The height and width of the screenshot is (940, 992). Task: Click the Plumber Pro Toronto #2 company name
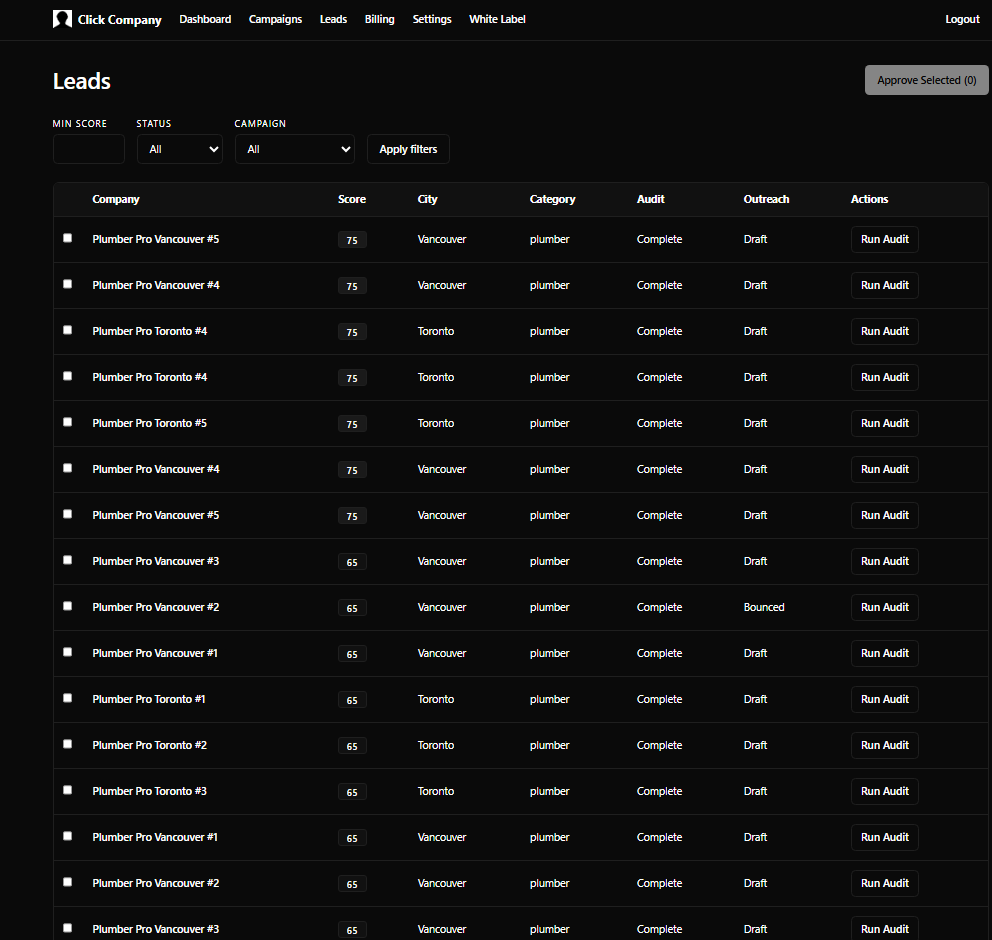pyautogui.click(x=149, y=745)
